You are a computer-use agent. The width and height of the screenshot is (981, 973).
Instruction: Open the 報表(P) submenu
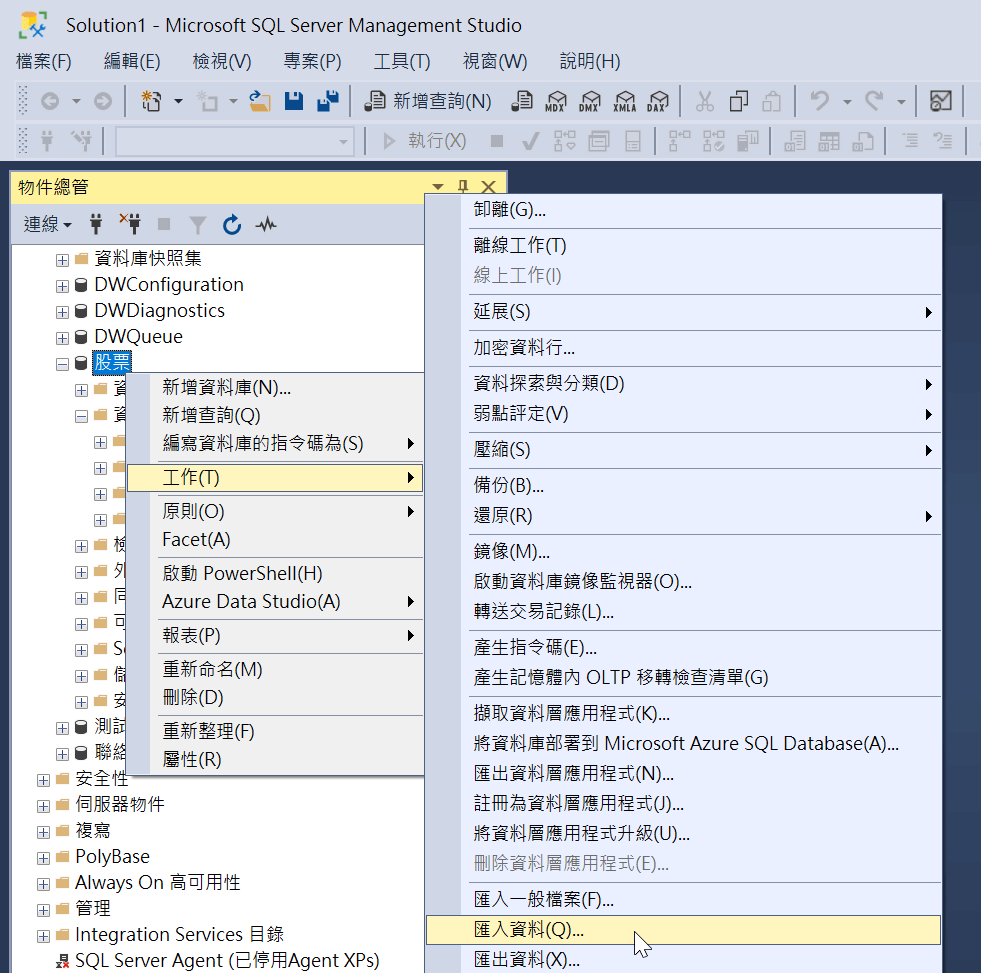(x=275, y=635)
